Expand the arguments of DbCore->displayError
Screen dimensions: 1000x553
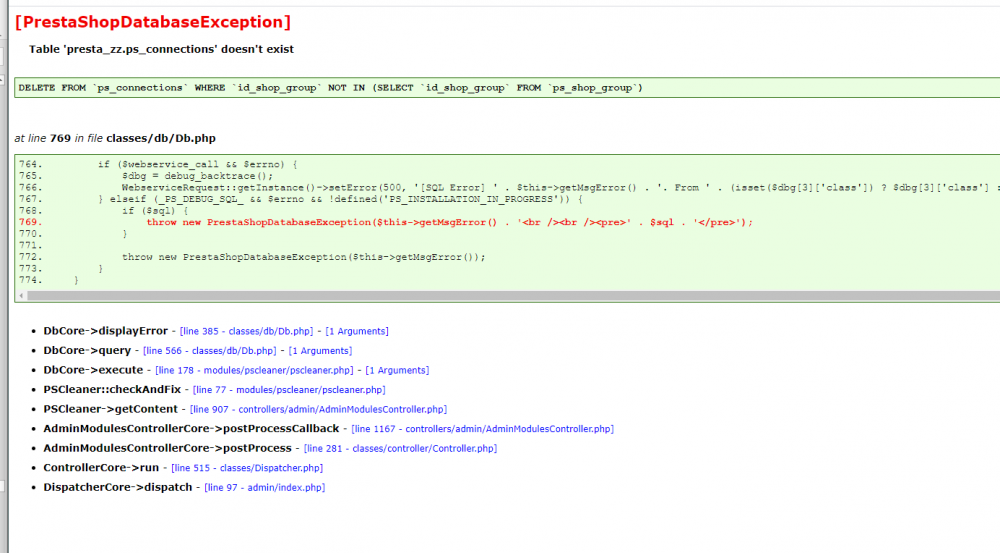click(357, 331)
